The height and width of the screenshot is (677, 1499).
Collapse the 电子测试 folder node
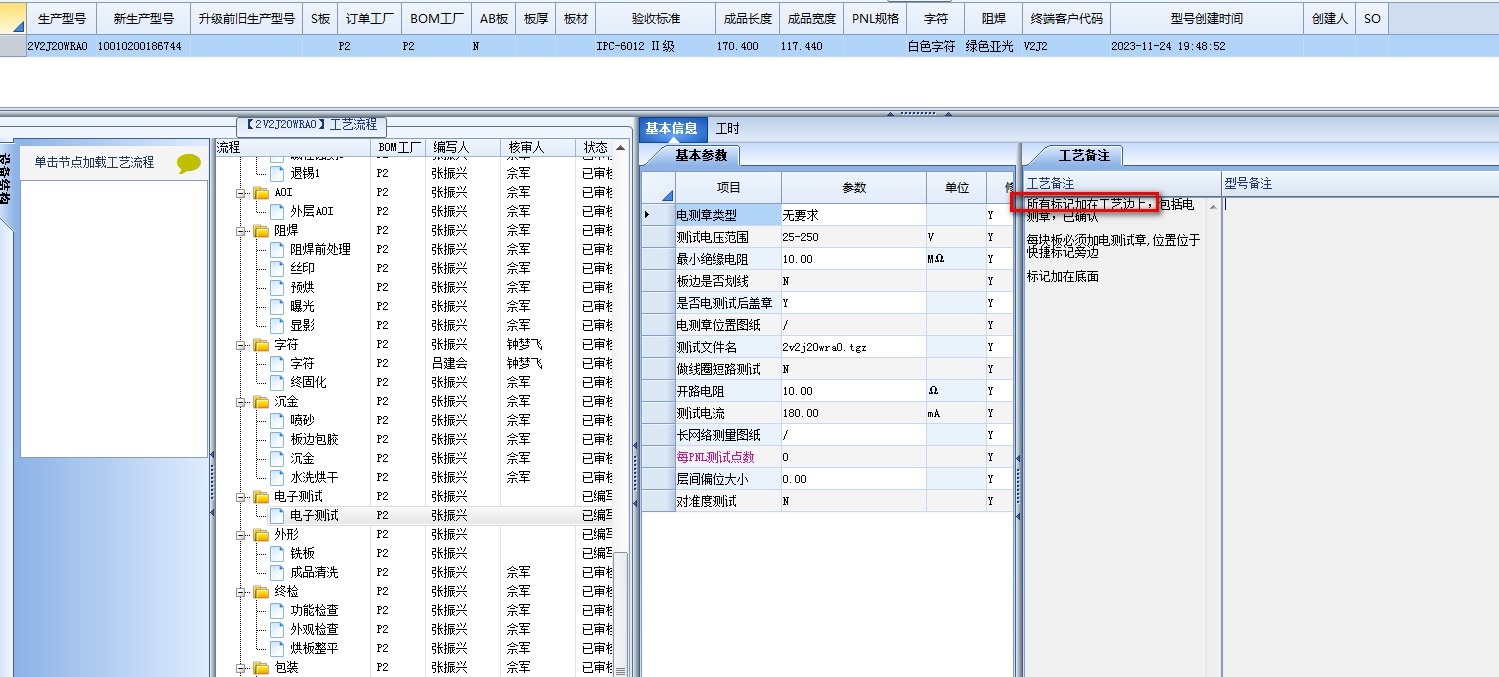241,497
